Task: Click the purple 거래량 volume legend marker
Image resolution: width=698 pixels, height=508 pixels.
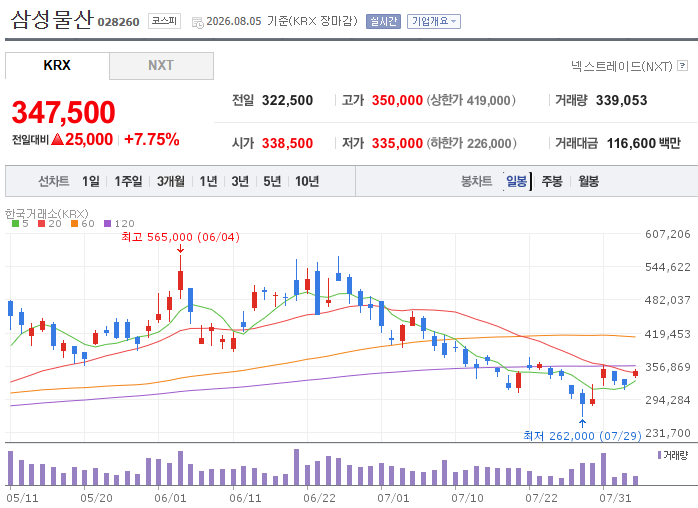Action: [659, 455]
